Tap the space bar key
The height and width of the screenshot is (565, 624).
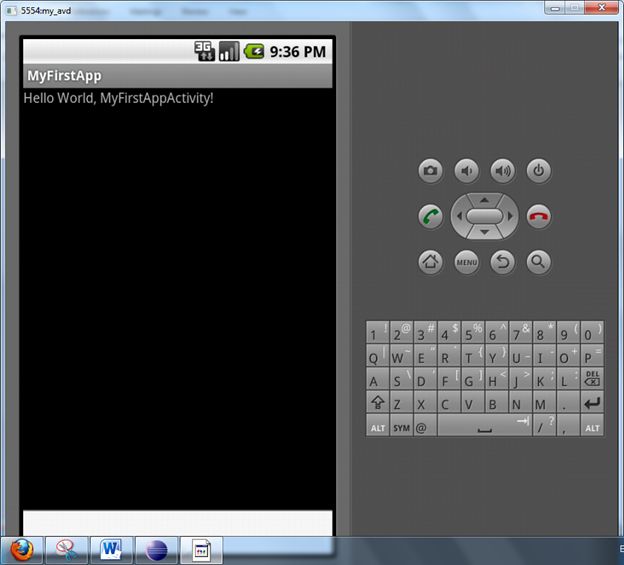[x=485, y=425]
